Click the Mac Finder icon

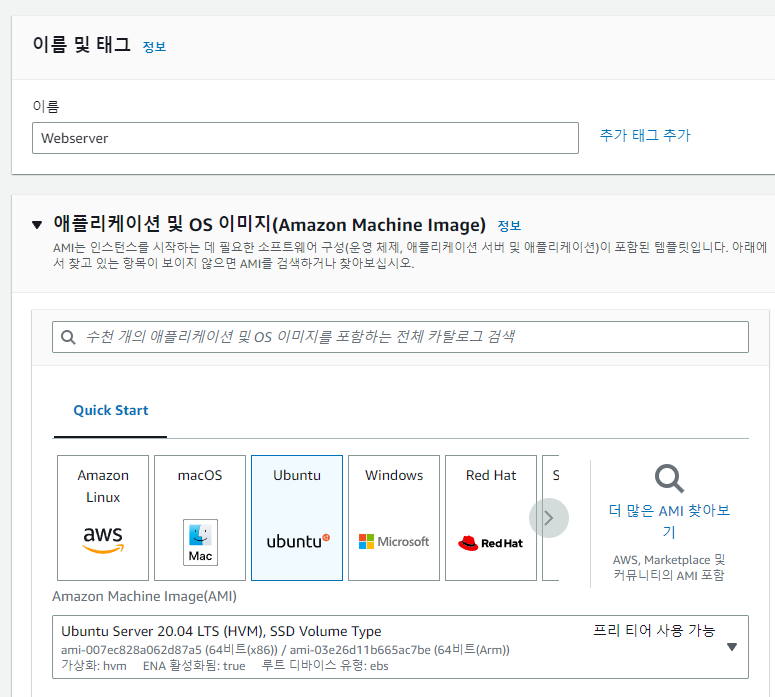pyautogui.click(x=200, y=542)
